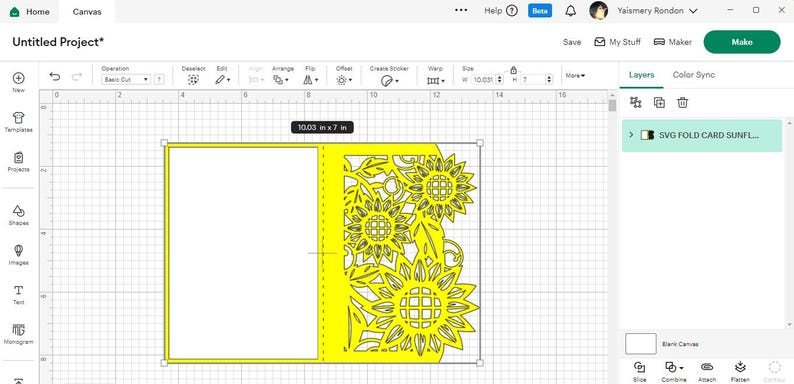Click the green Make button
Screen dimensions: 794x384
coord(742,42)
